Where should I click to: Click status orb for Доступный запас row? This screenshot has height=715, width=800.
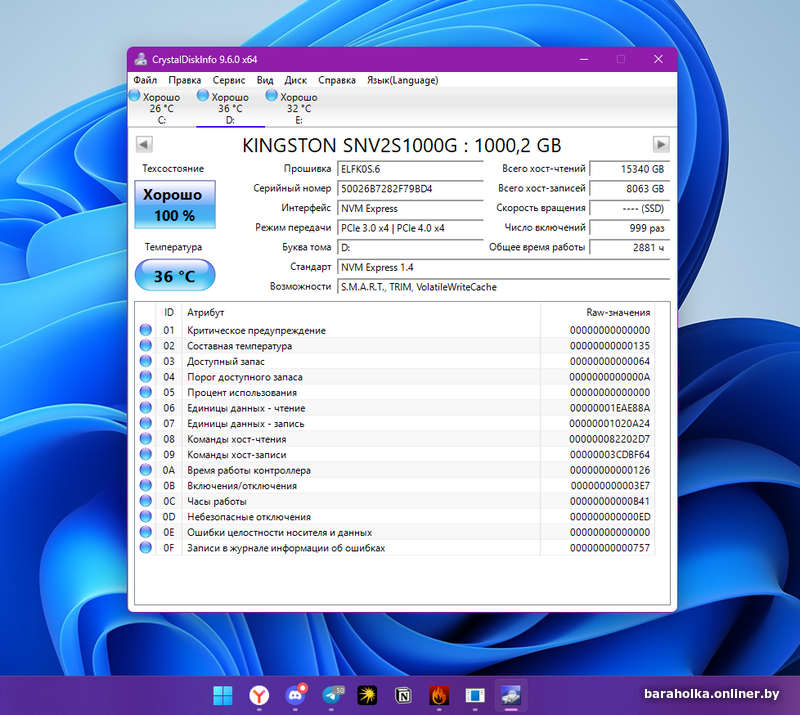tap(145, 361)
